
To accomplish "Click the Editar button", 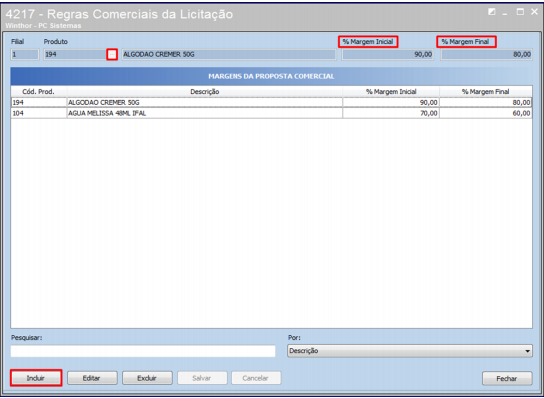I will [x=92, y=378].
